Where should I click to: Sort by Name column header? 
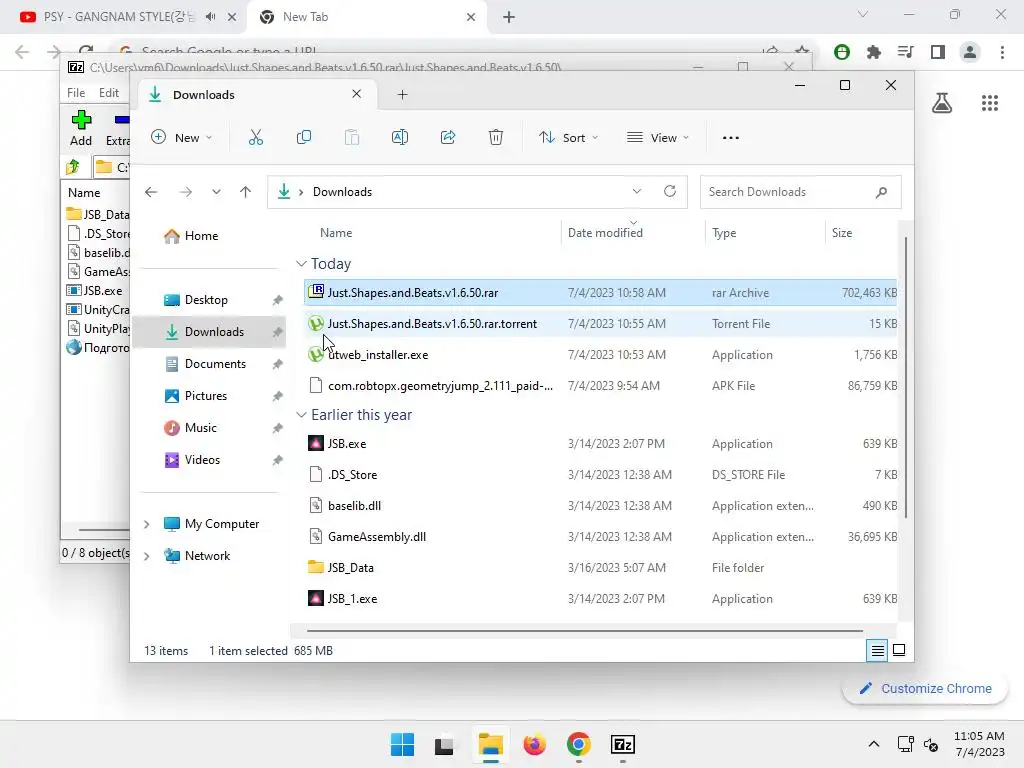(336, 232)
